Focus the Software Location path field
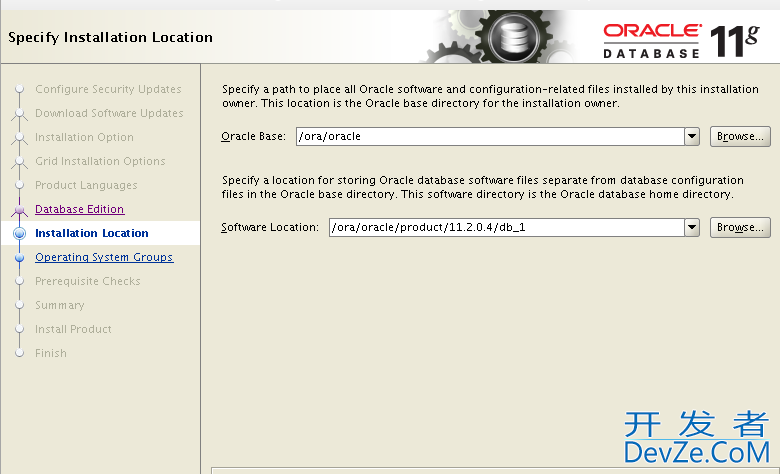Viewport: 780px width, 474px height. click(507, 227)
